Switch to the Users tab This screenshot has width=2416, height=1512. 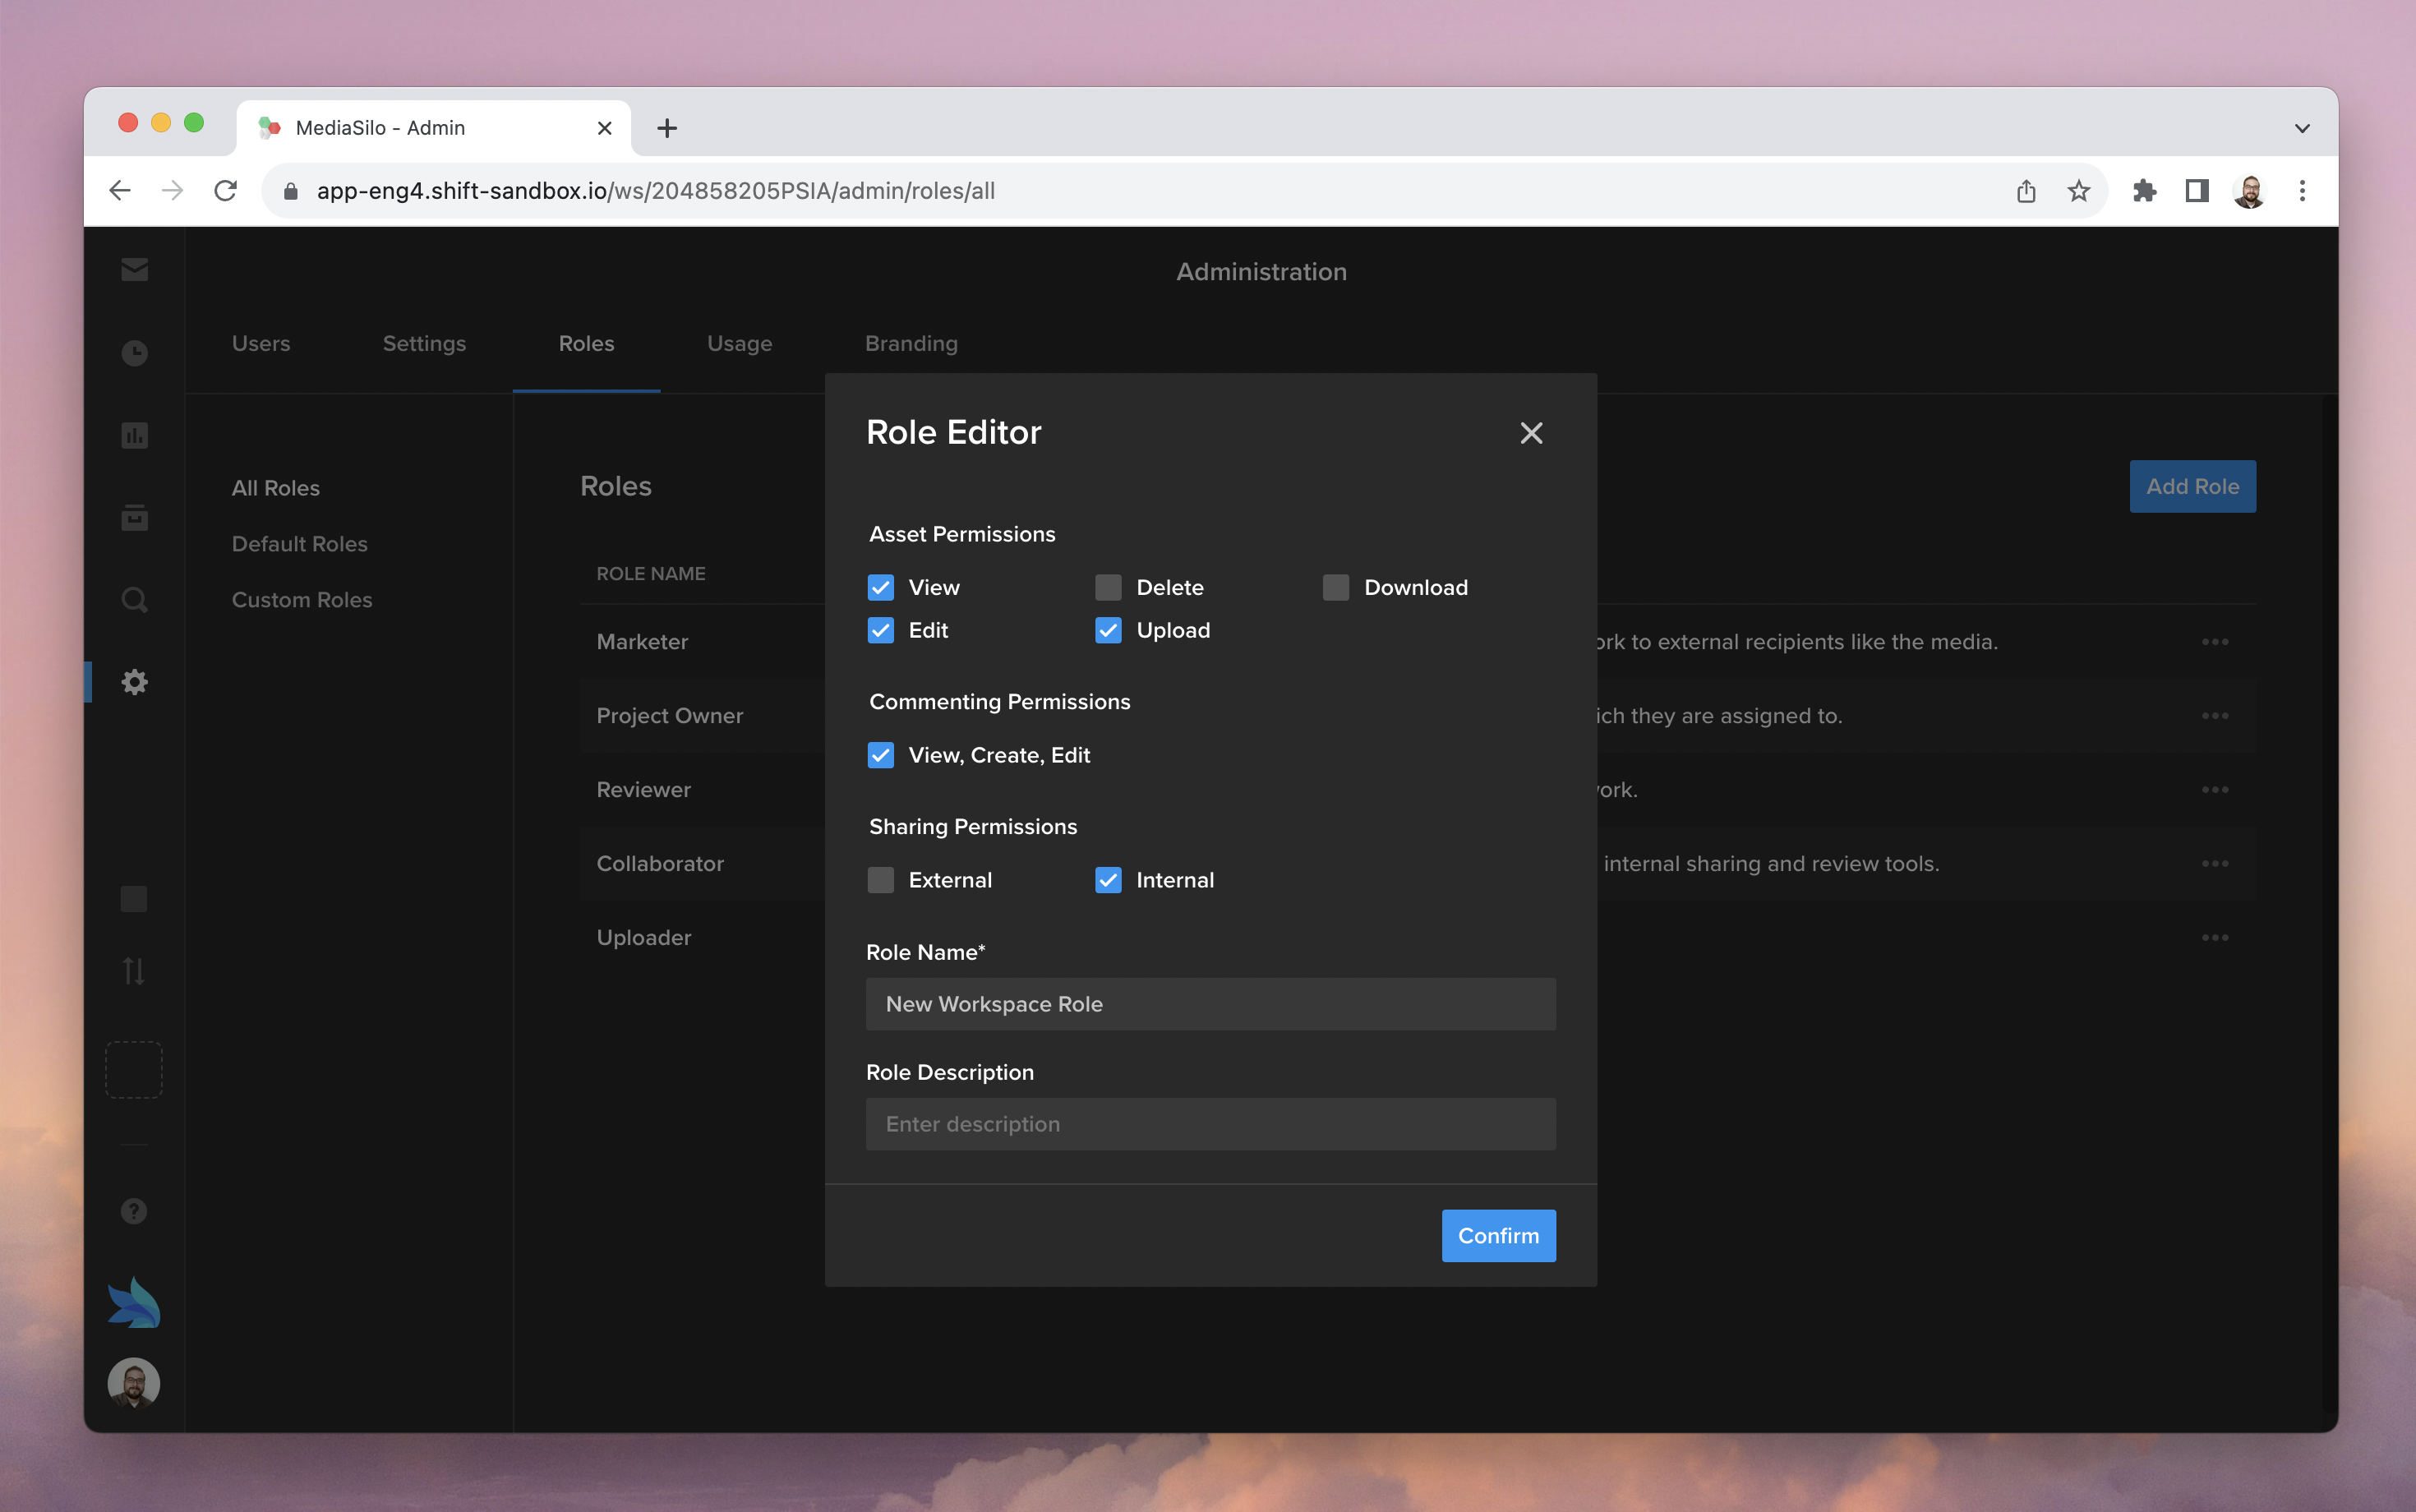(261, 343)
